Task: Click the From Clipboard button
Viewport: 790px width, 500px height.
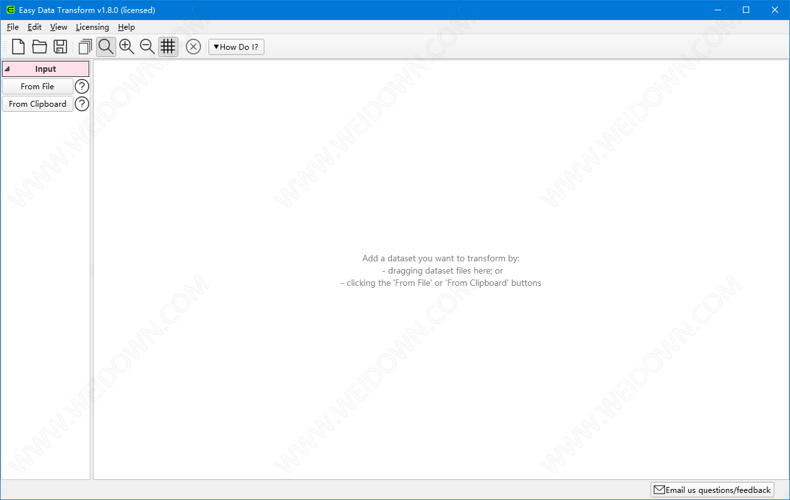Action: (x=37, y=104)
